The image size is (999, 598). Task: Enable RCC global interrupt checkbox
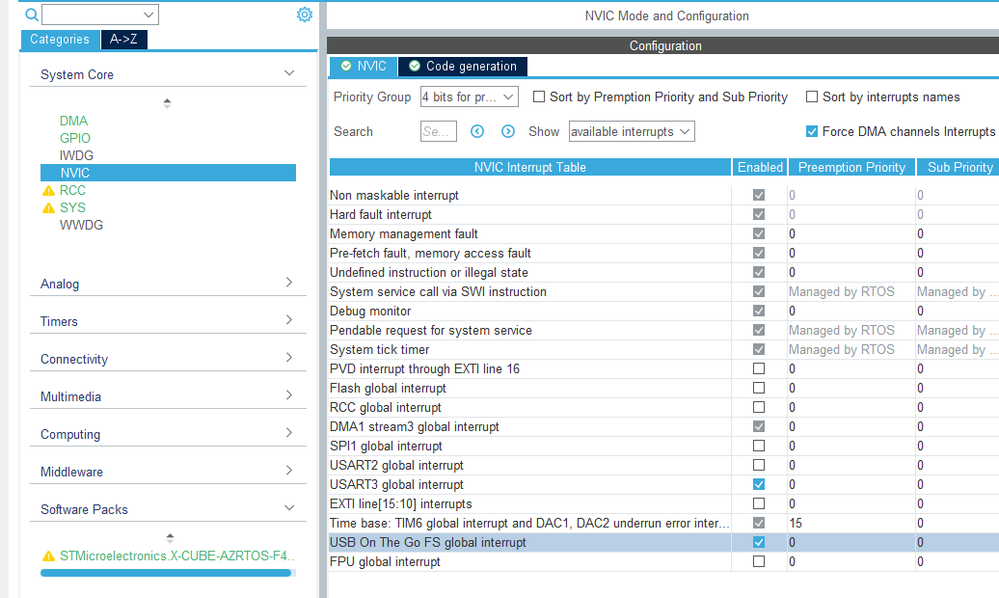click(759, 407)
